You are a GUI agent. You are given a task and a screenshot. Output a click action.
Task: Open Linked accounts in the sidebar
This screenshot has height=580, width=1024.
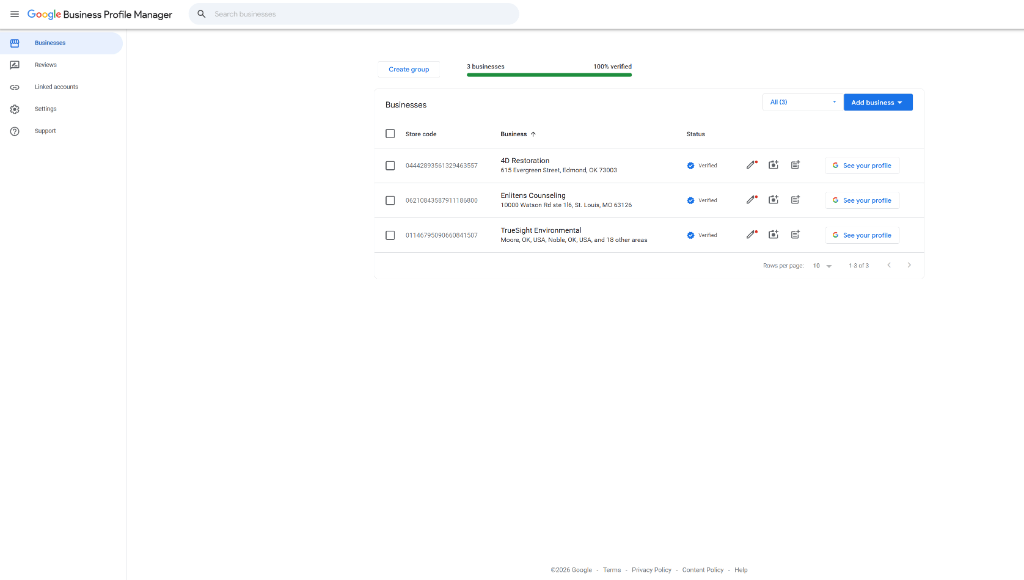[x=61, y=87]
